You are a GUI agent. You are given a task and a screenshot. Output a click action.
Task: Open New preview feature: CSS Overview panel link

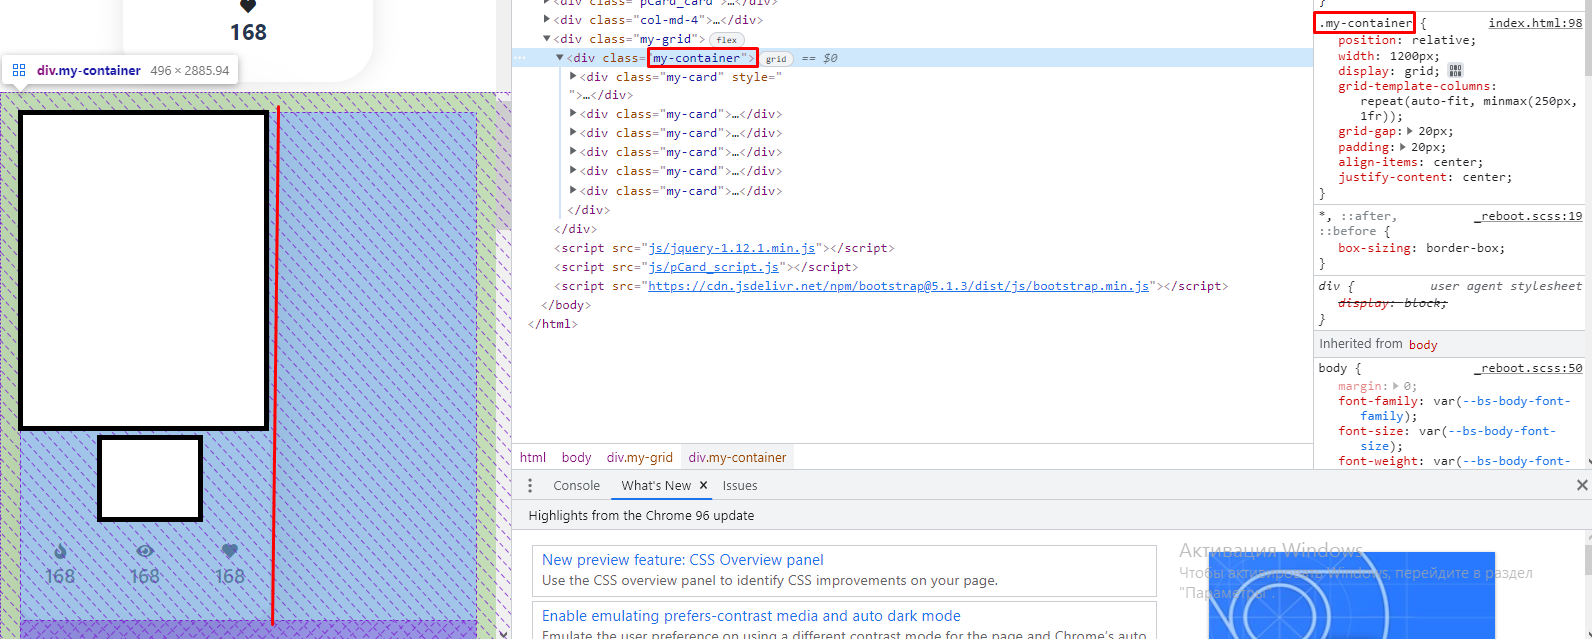(x=683, y=560)
